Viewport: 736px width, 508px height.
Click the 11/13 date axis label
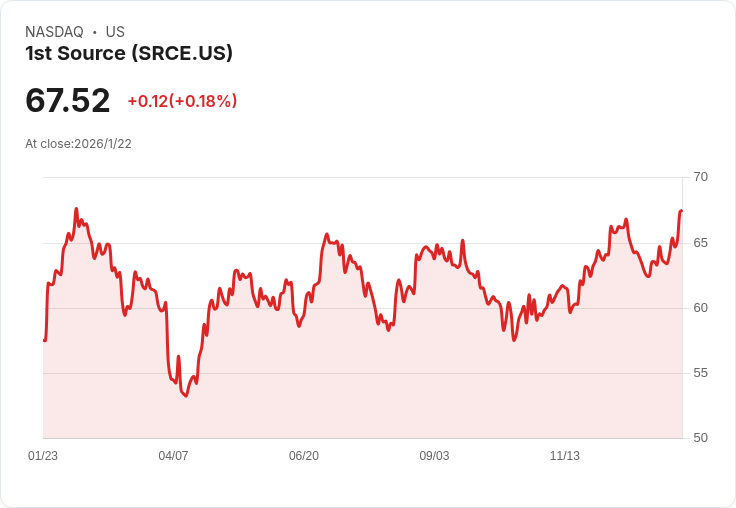pos(565,456)
